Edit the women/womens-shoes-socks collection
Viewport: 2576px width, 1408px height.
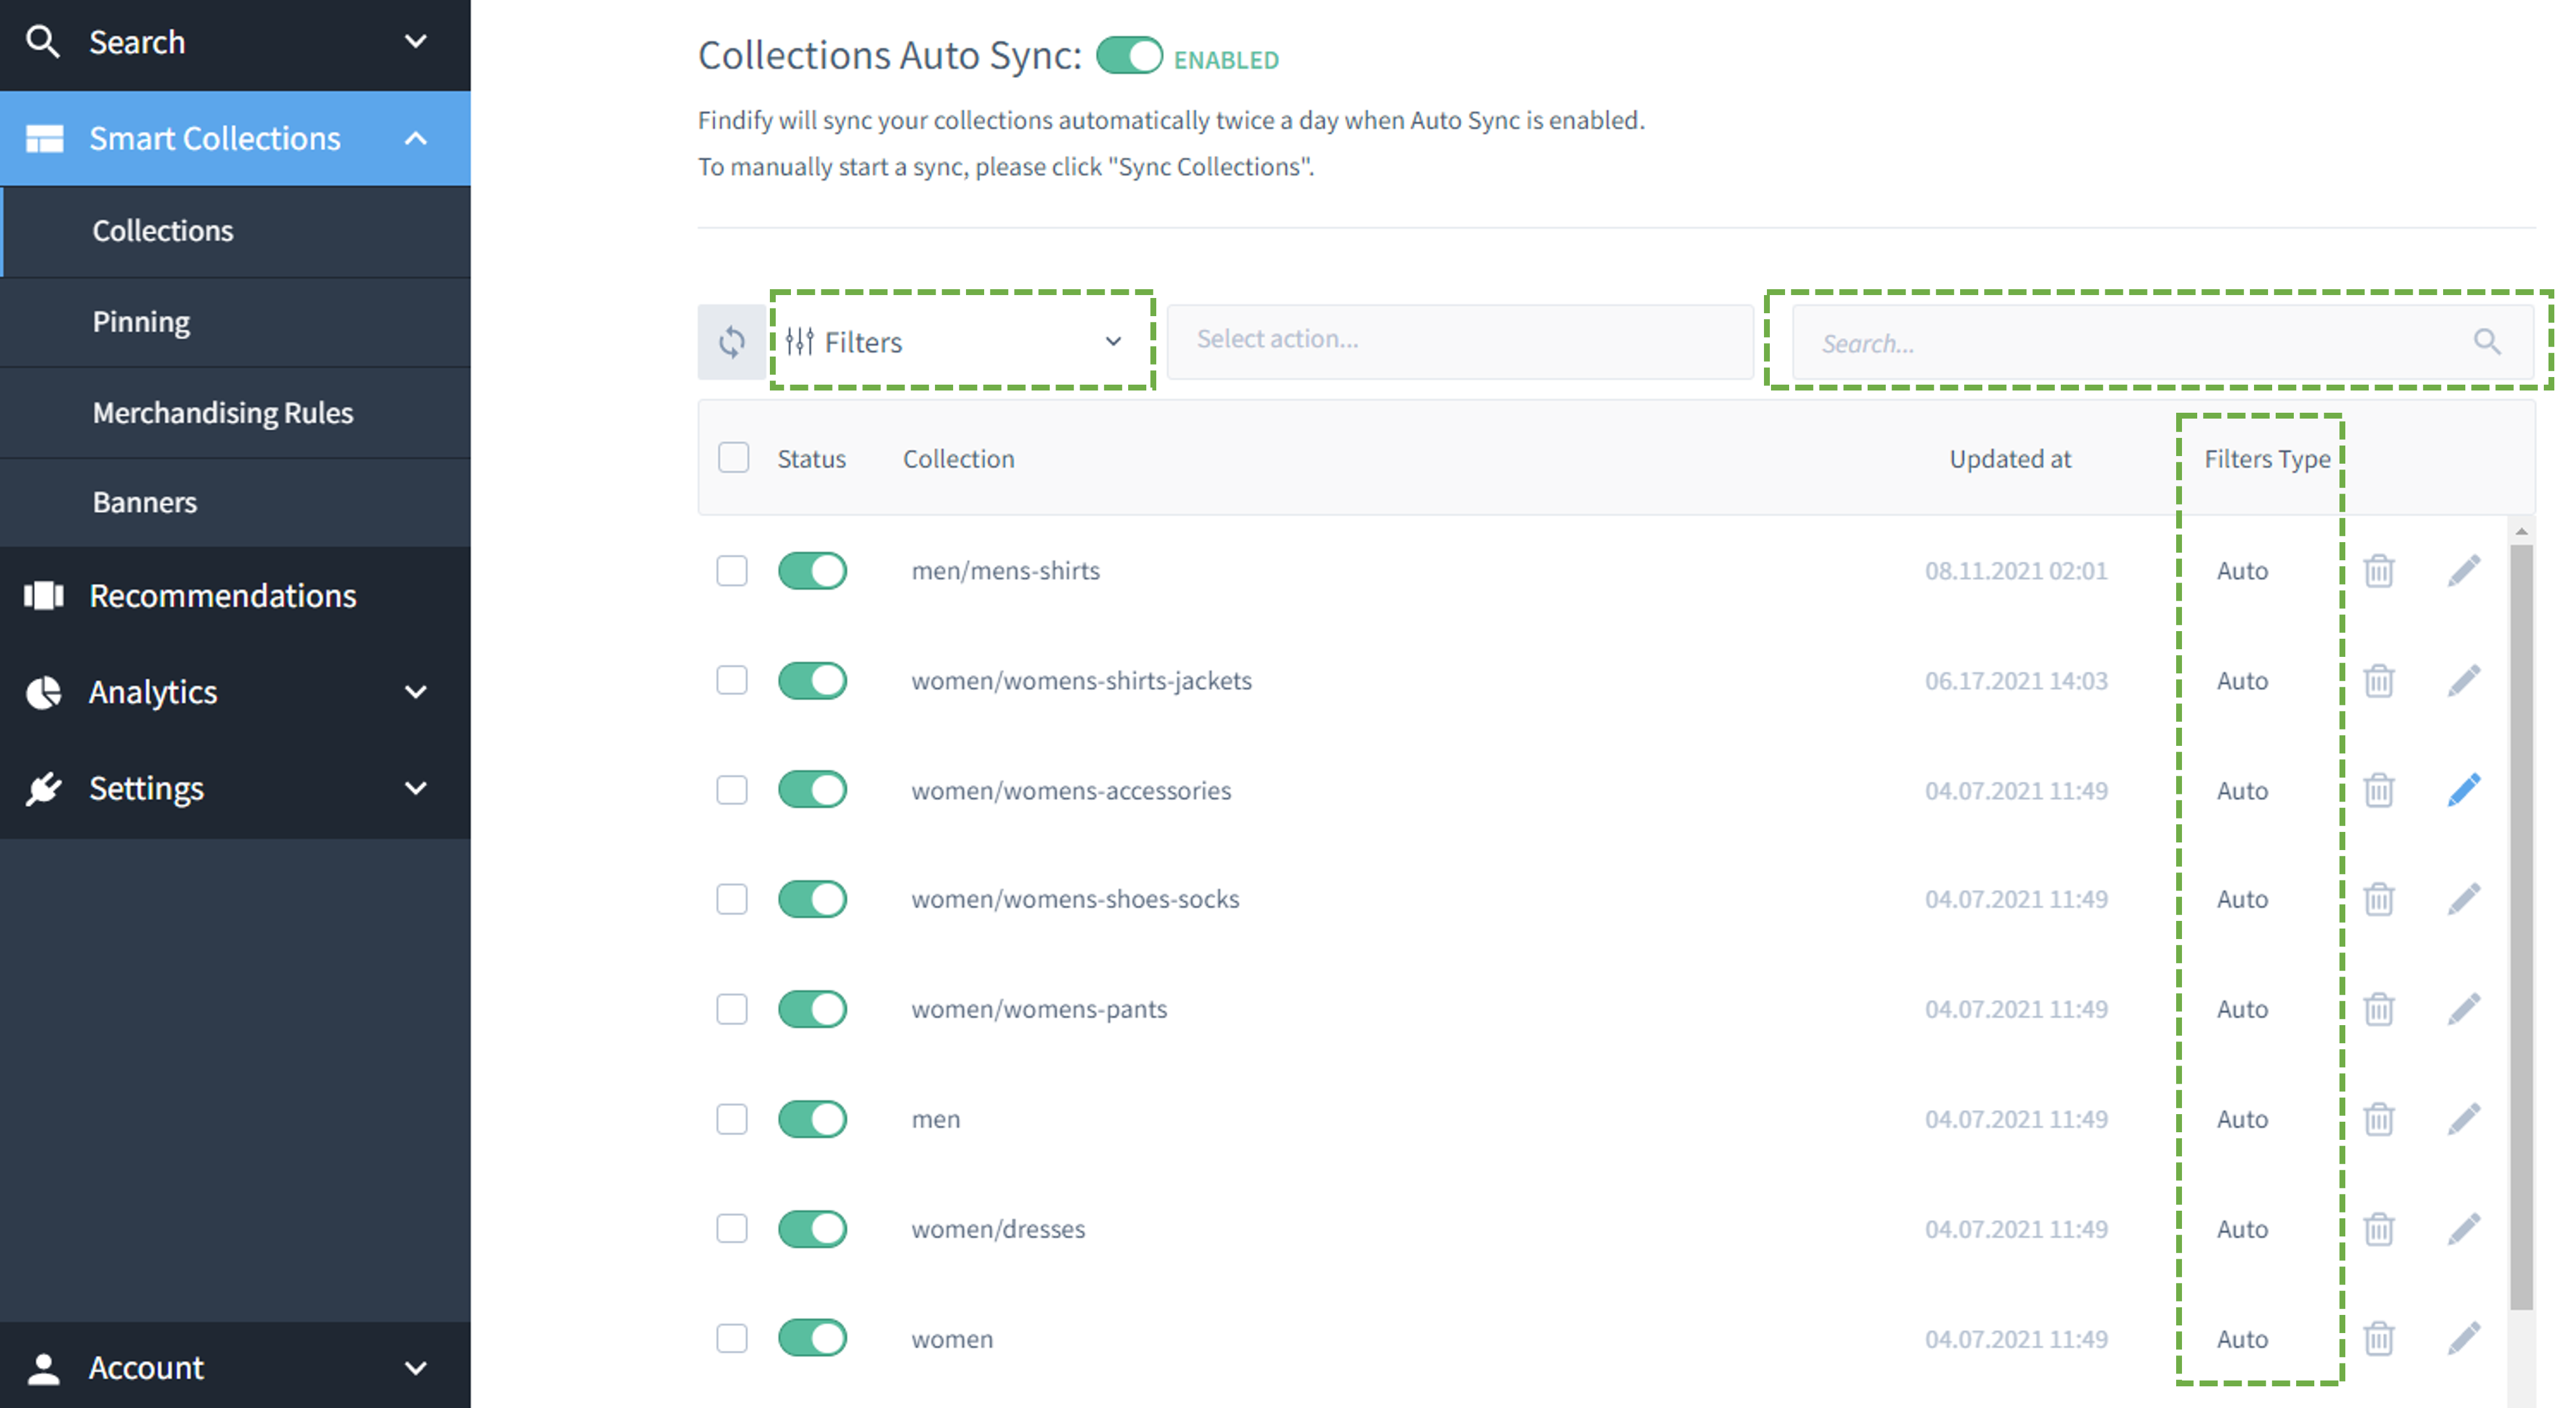point(2464,899)
